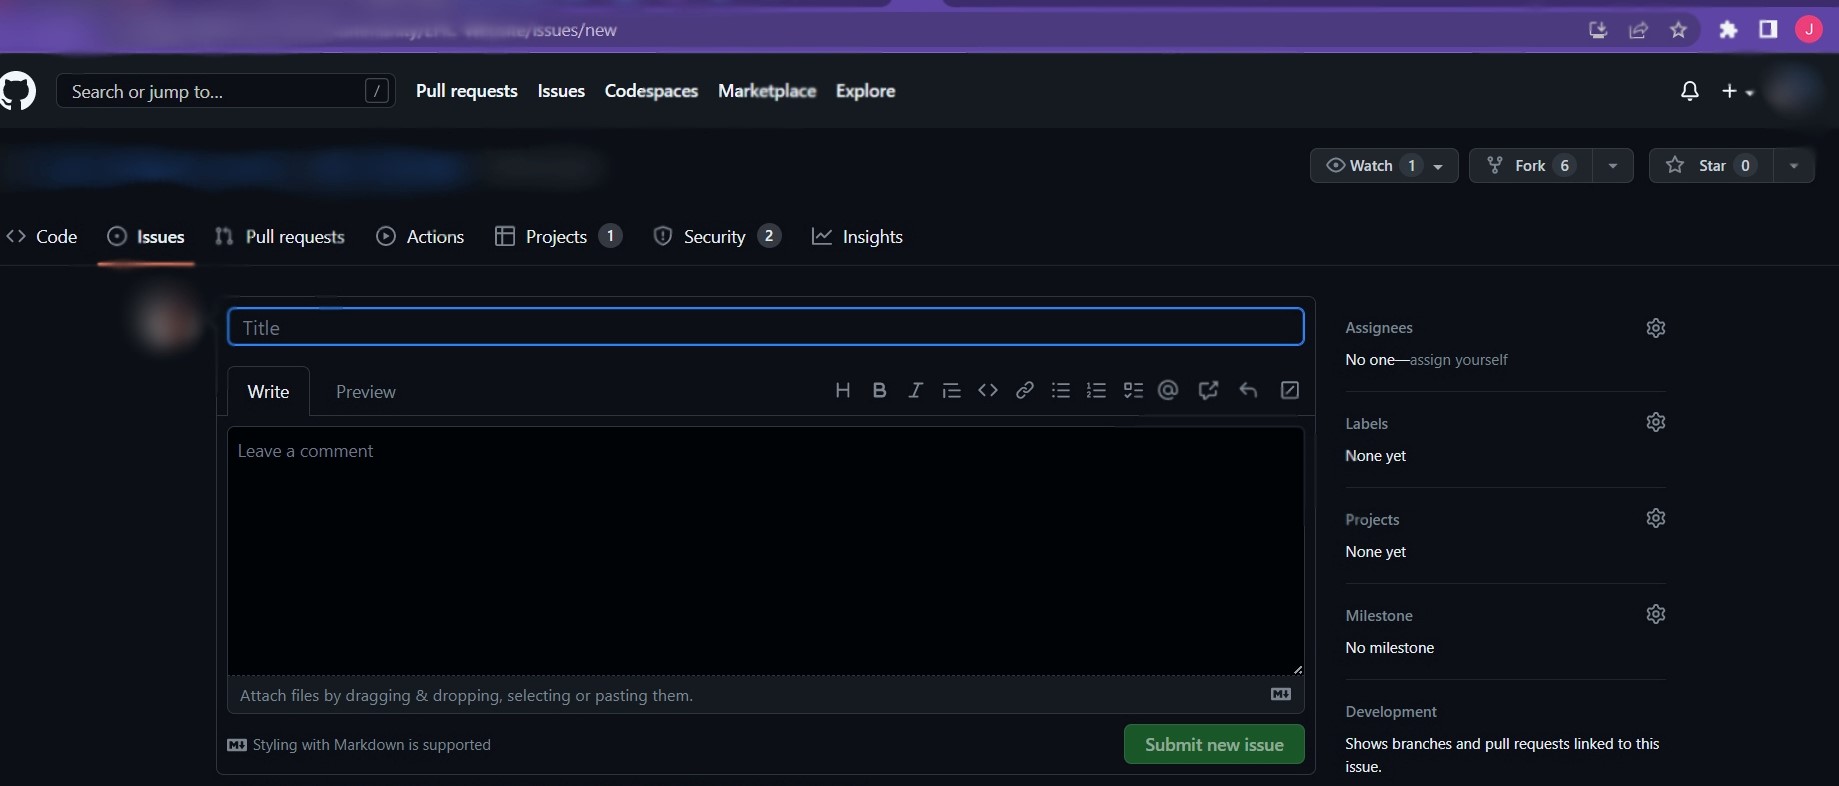The height and width of the screenshot is (786, 1839).
Task: Open the repository Projects tab
Action: pos(558,237)
